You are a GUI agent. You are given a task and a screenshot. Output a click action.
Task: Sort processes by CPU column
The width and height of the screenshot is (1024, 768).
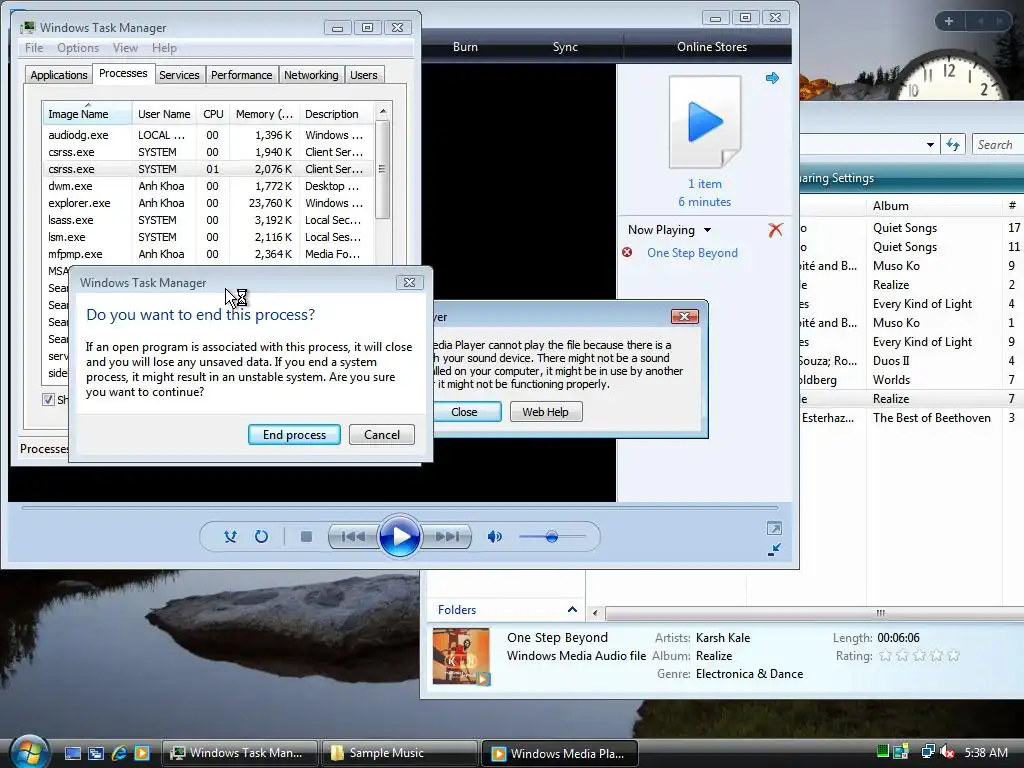213,114
